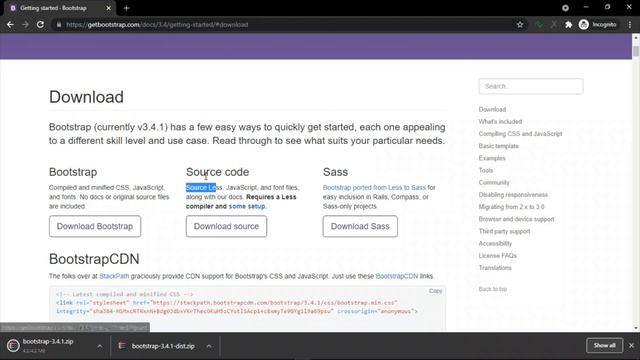Screen dimensions: 640x360
Task: Open the bootstrap-3.4.1-dist.zip download item
Action: point(163,346)
